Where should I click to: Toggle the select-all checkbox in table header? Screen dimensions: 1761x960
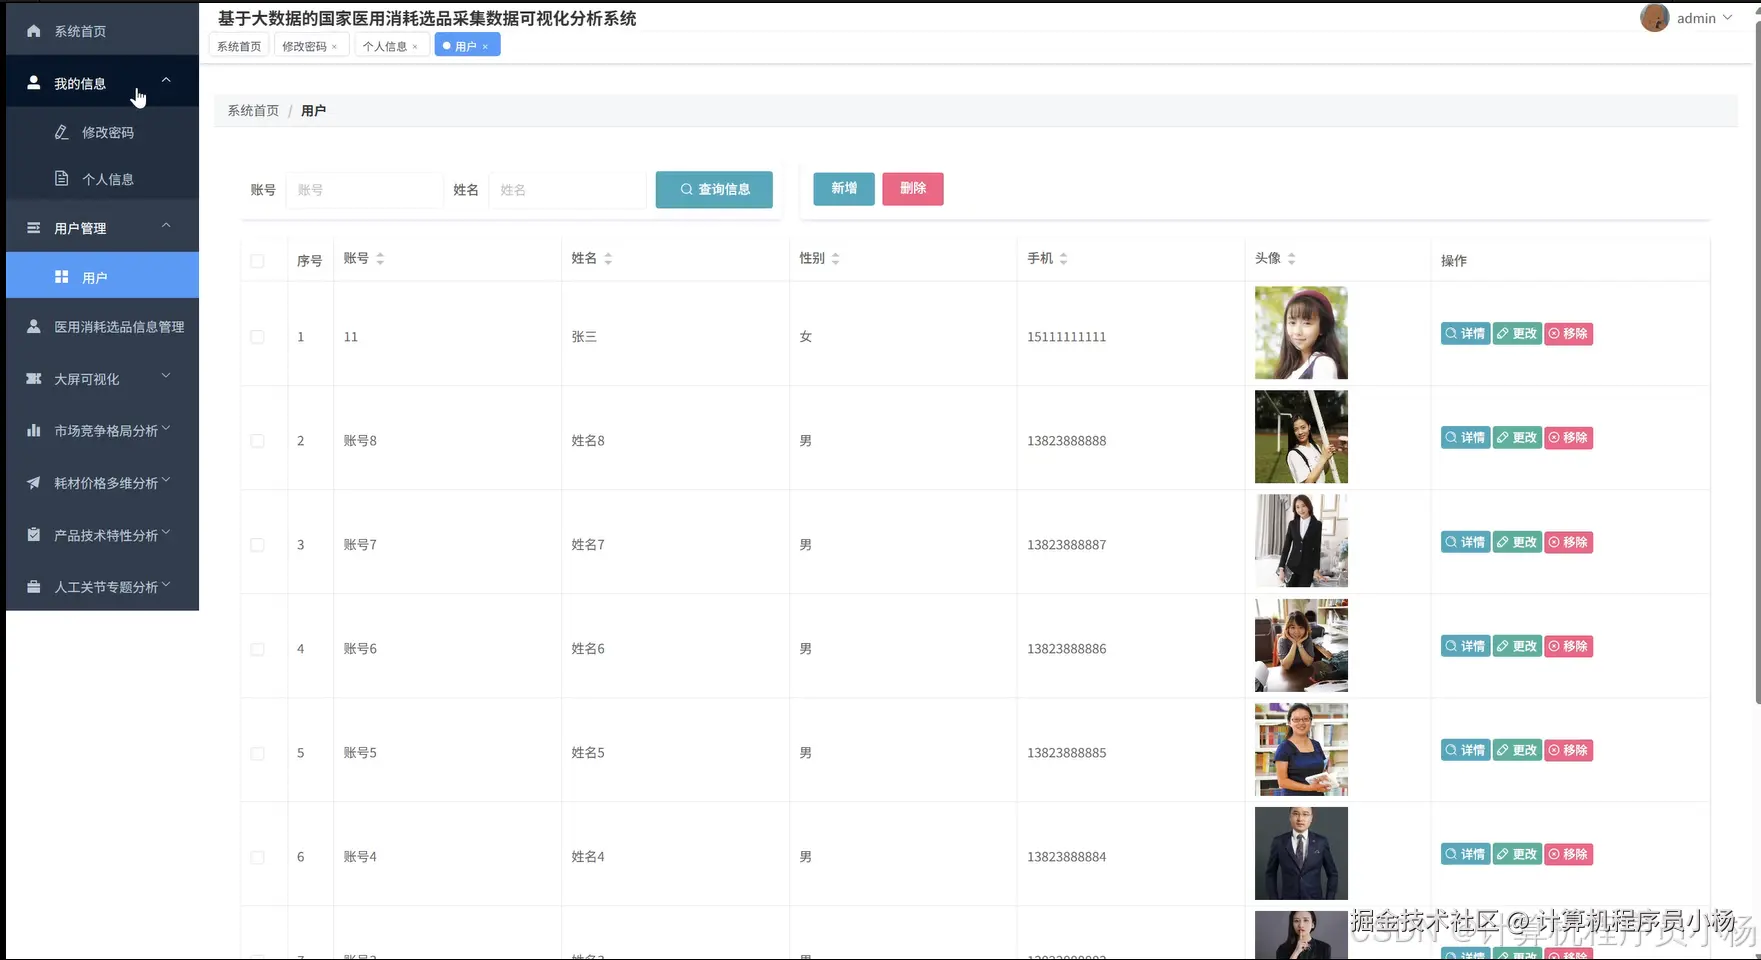(257, 261)
